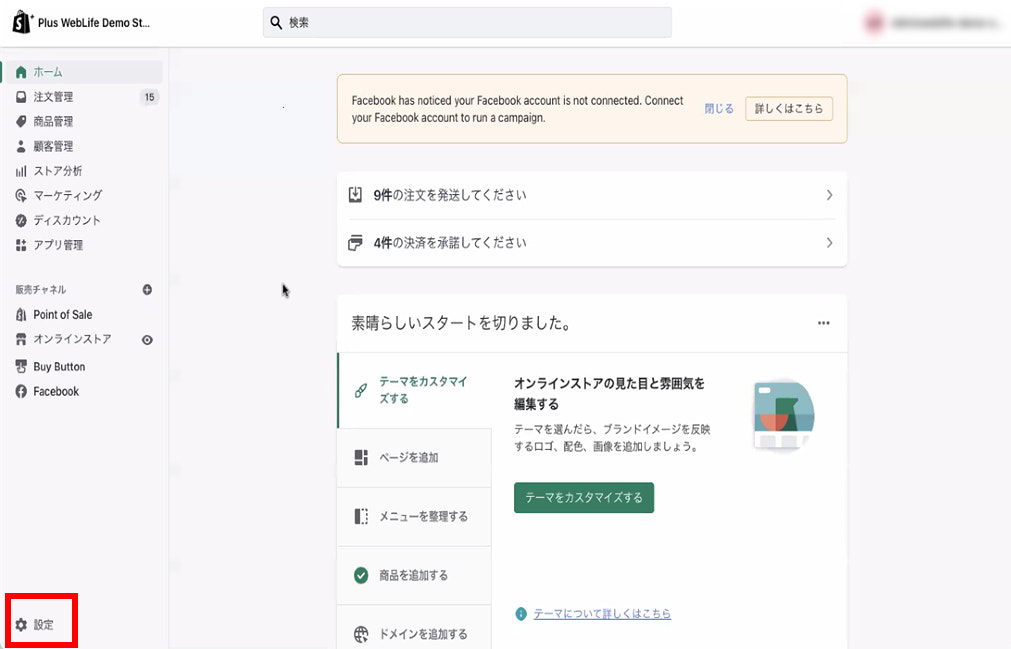This screenshot has width=1011, height=649.
Task: Click the テーマをカスタマイズする button
Action: (583, 497)
